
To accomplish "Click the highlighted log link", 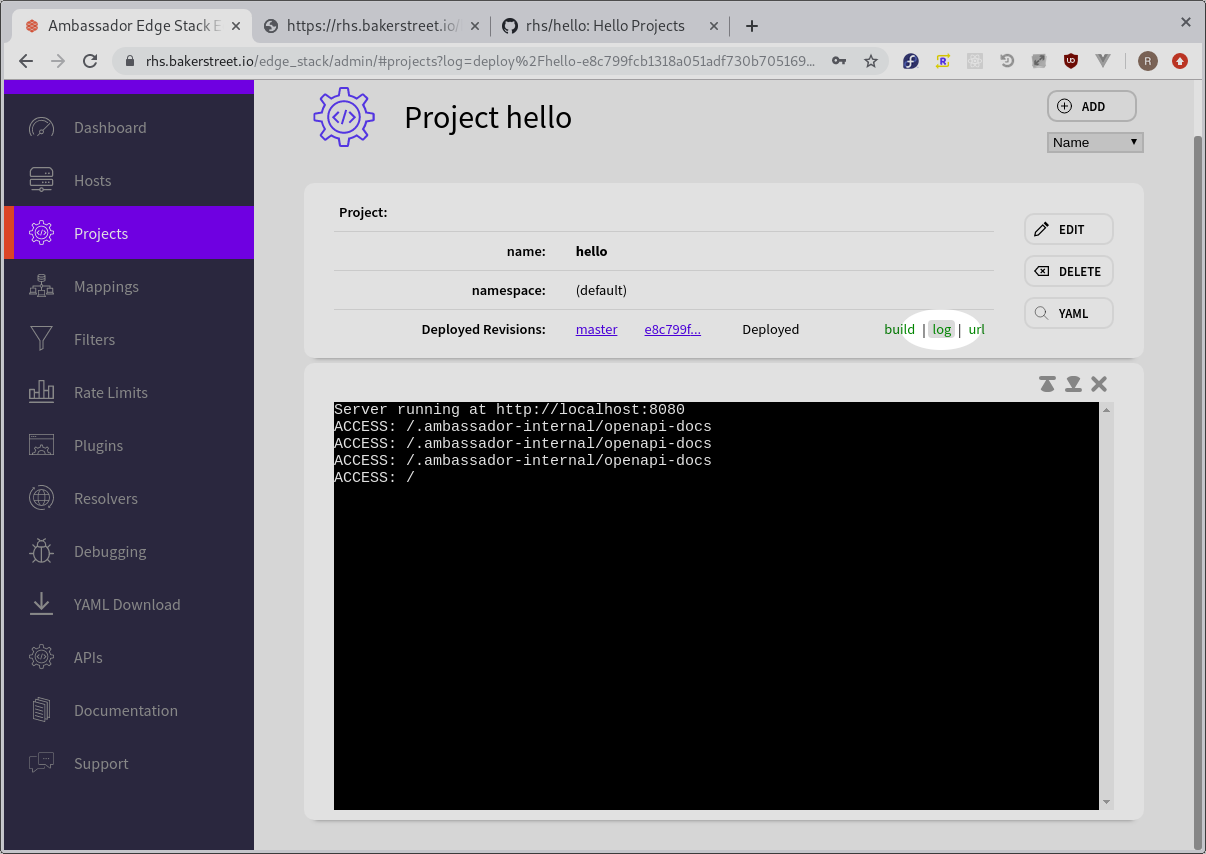I will tap(942, 329).
